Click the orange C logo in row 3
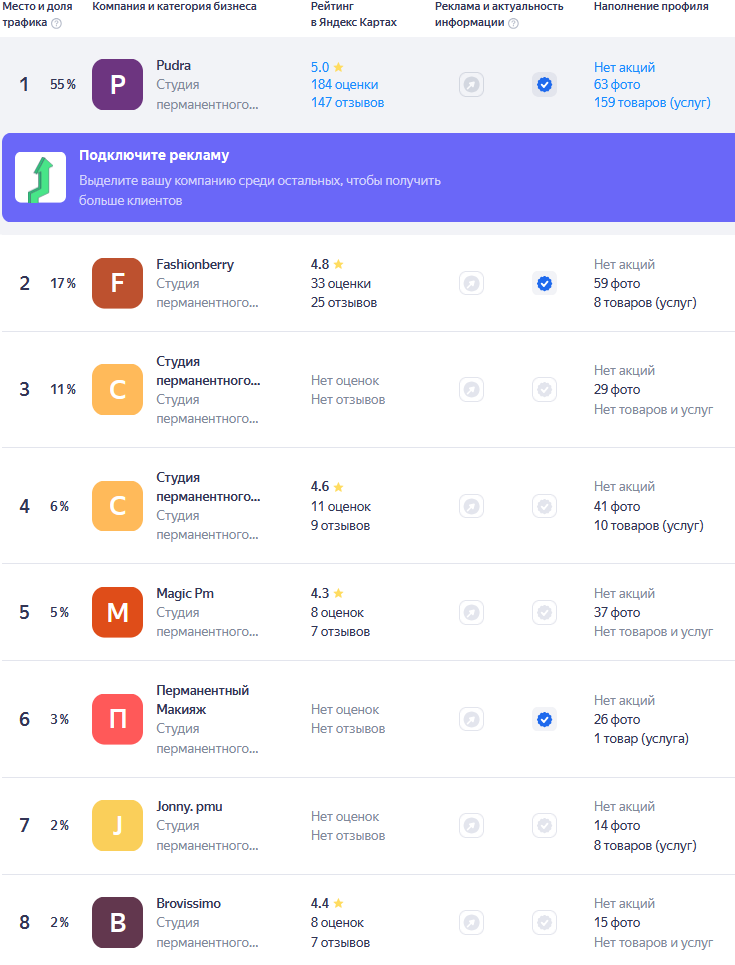The image size is (735, 965). coord(118,390)
